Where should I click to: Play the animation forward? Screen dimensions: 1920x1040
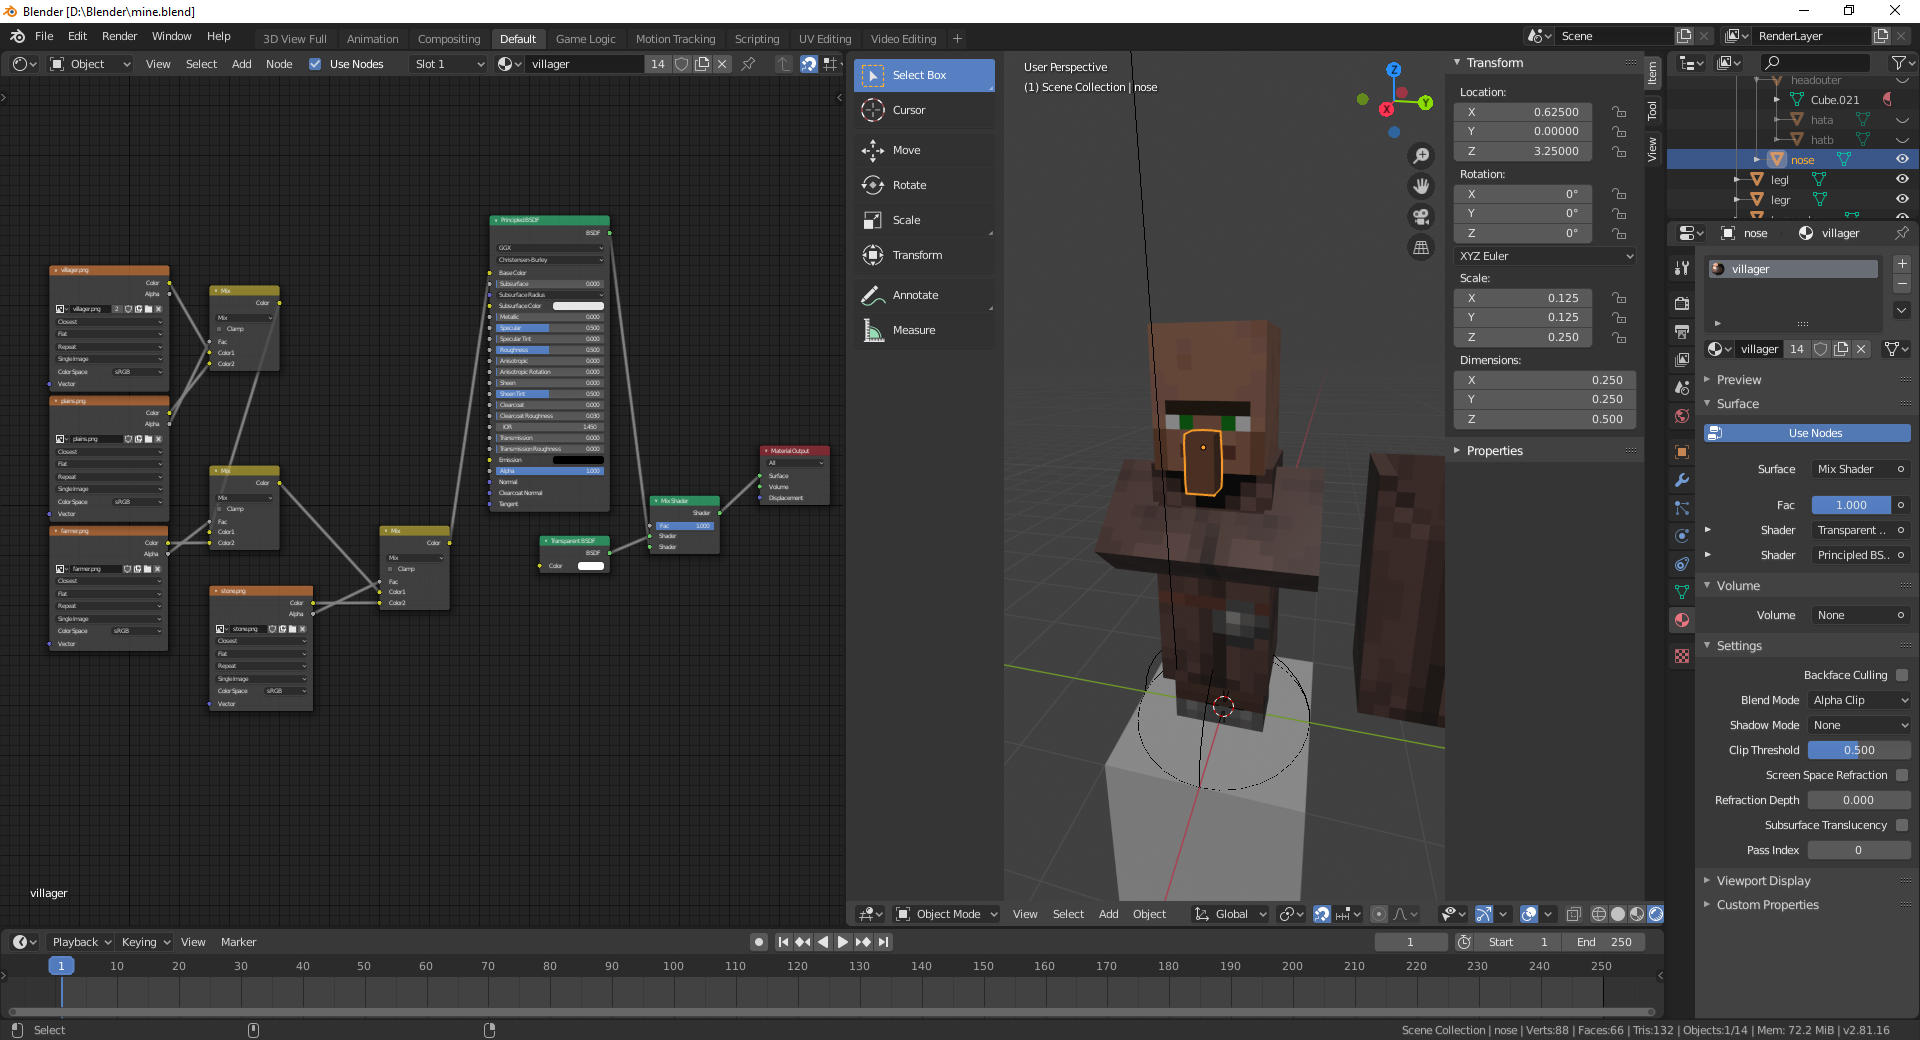(842, 942)
